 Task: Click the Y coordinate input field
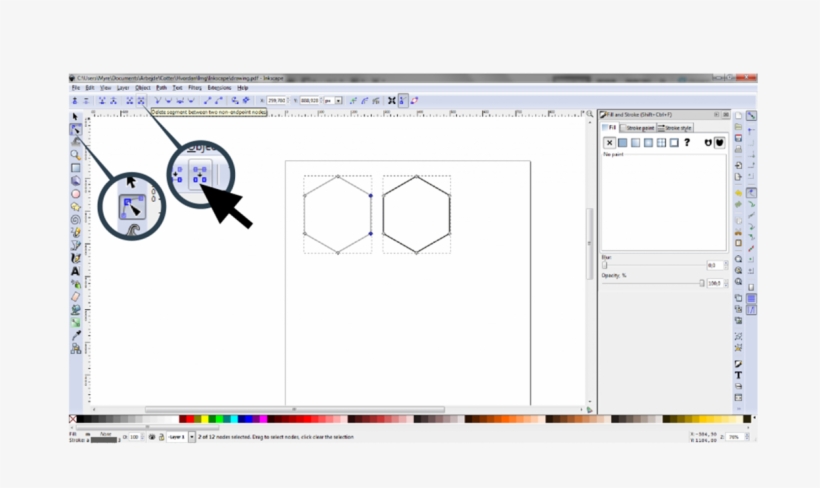(310, 100)
